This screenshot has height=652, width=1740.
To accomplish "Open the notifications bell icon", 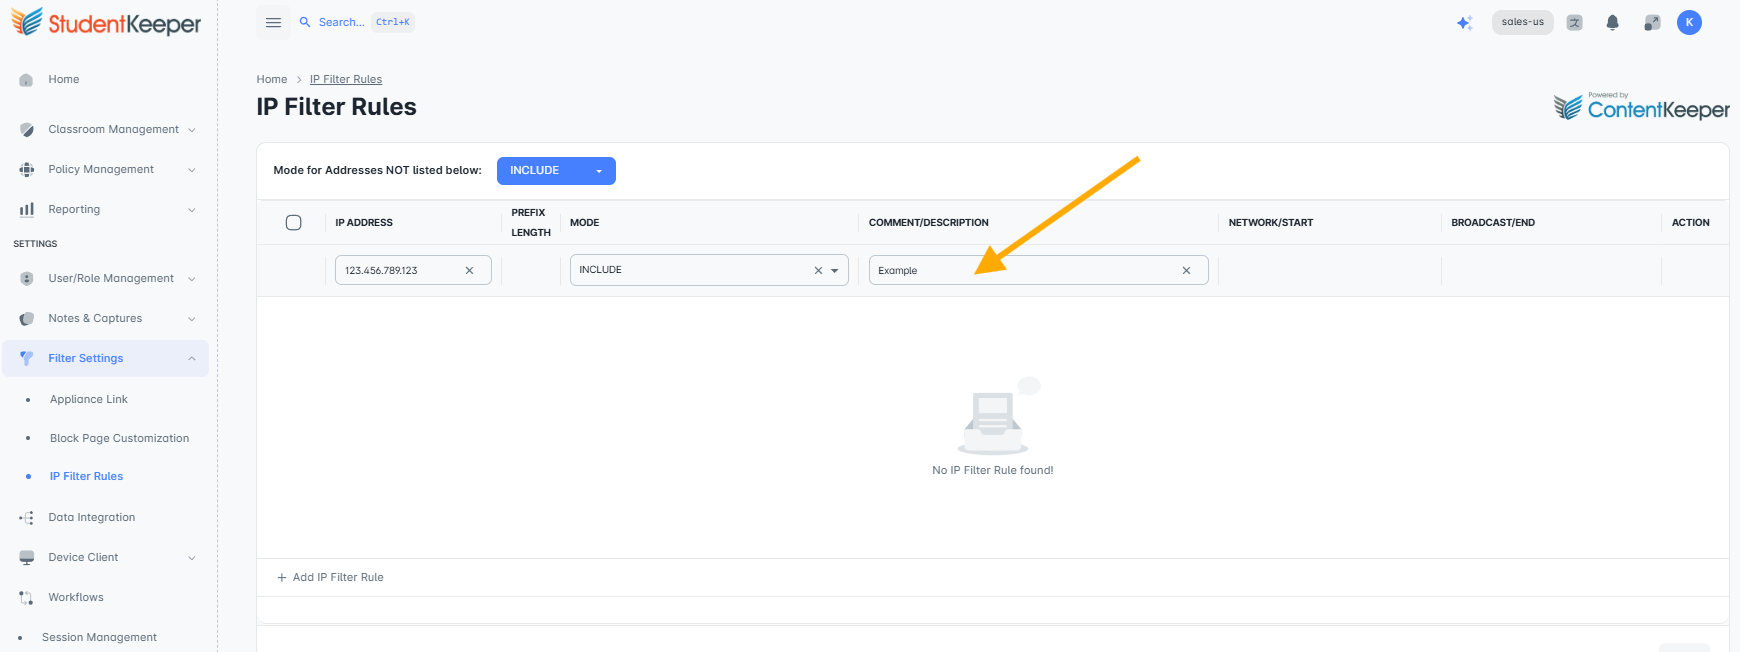I will [1612, 22].
